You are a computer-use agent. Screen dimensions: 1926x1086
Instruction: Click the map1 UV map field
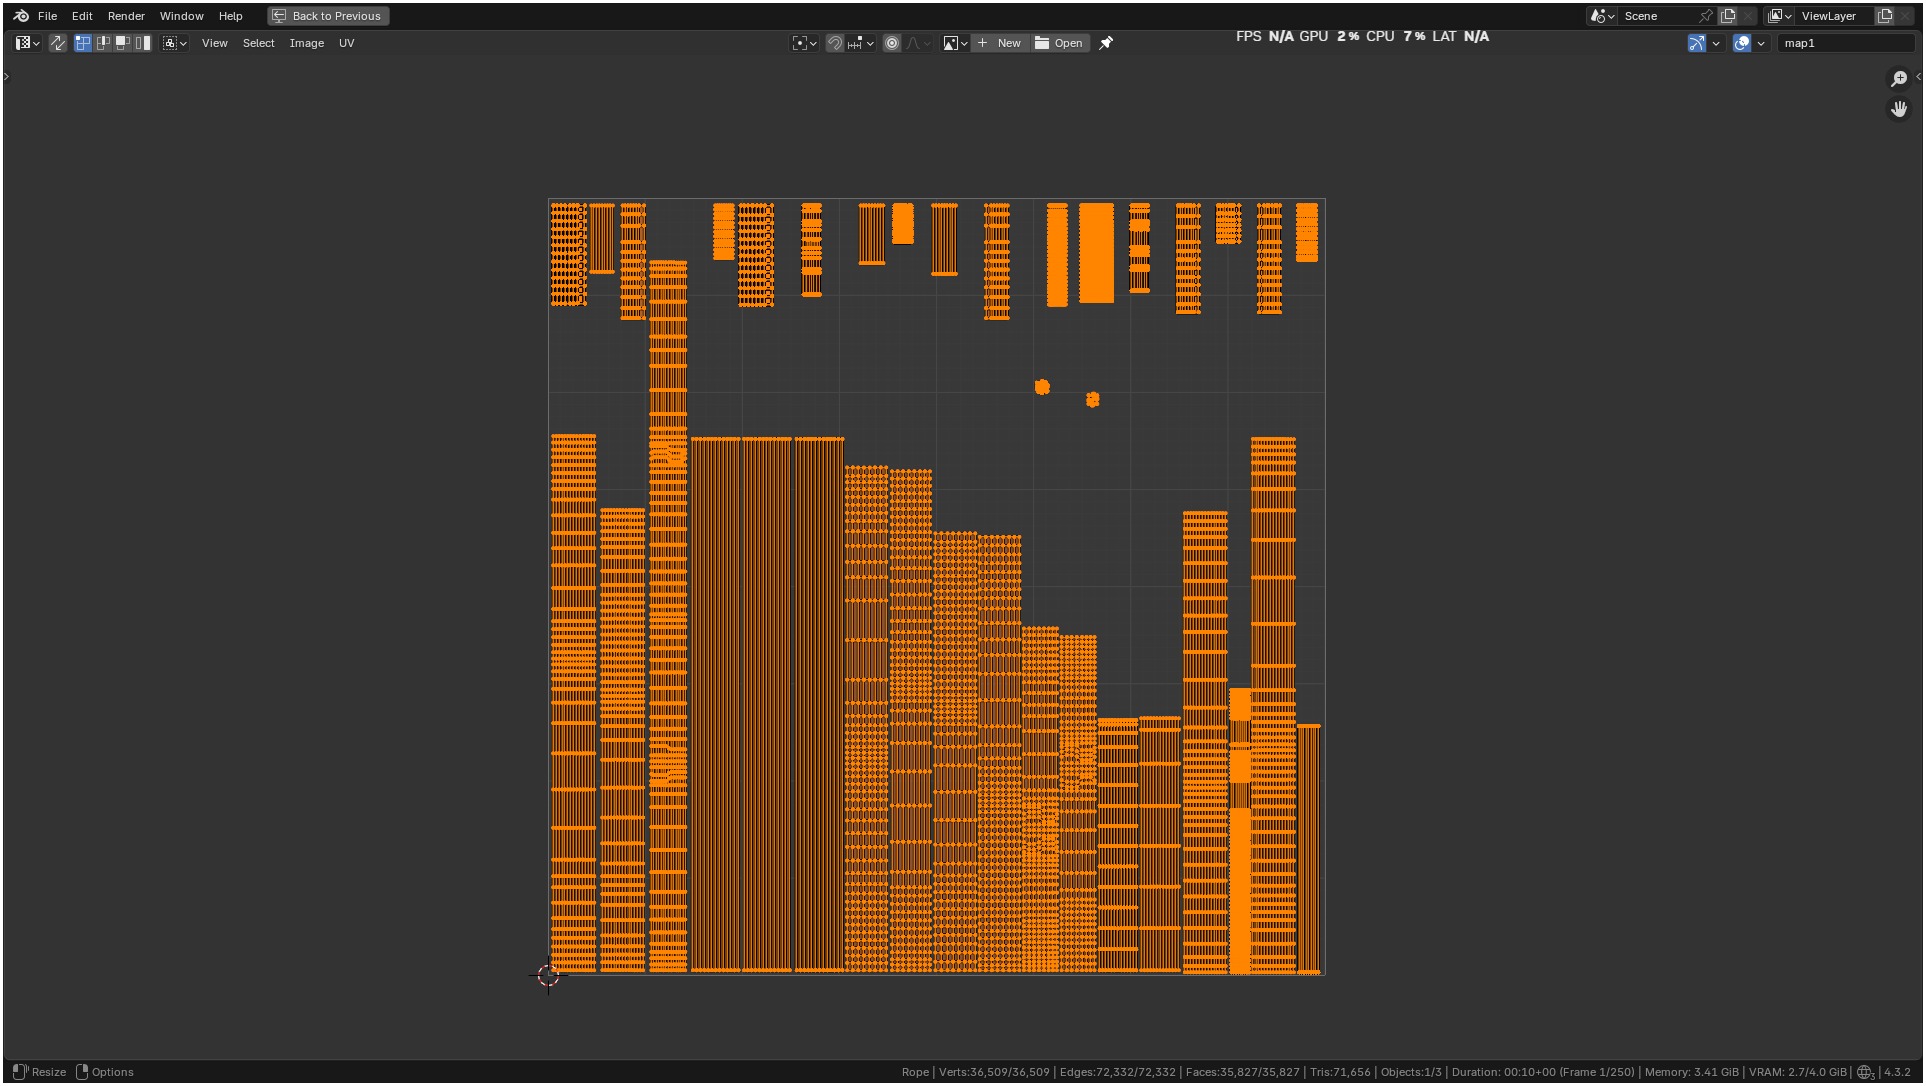1843,43
